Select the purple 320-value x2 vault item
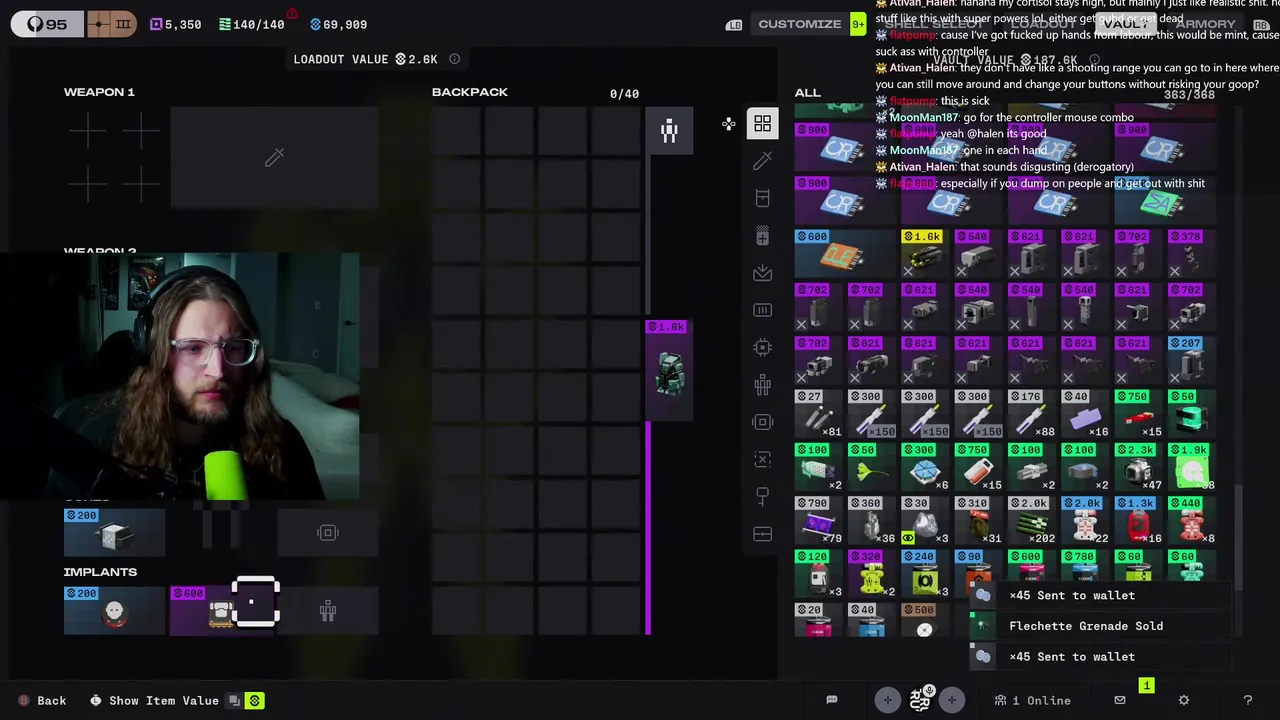 [x=872, y=574]
